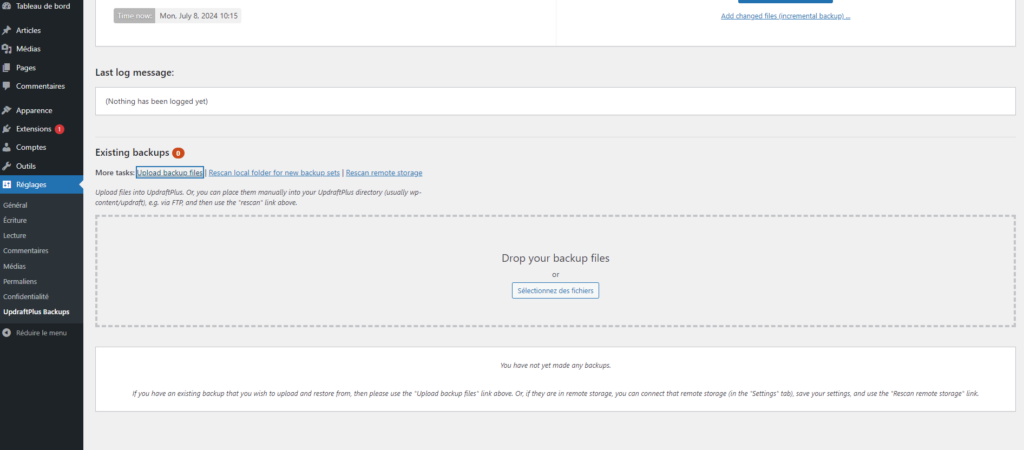This screenshot has width=1024, height=450.
Task: Click the Commentaires speech bubble icon
Action: [x=7, y=86]
